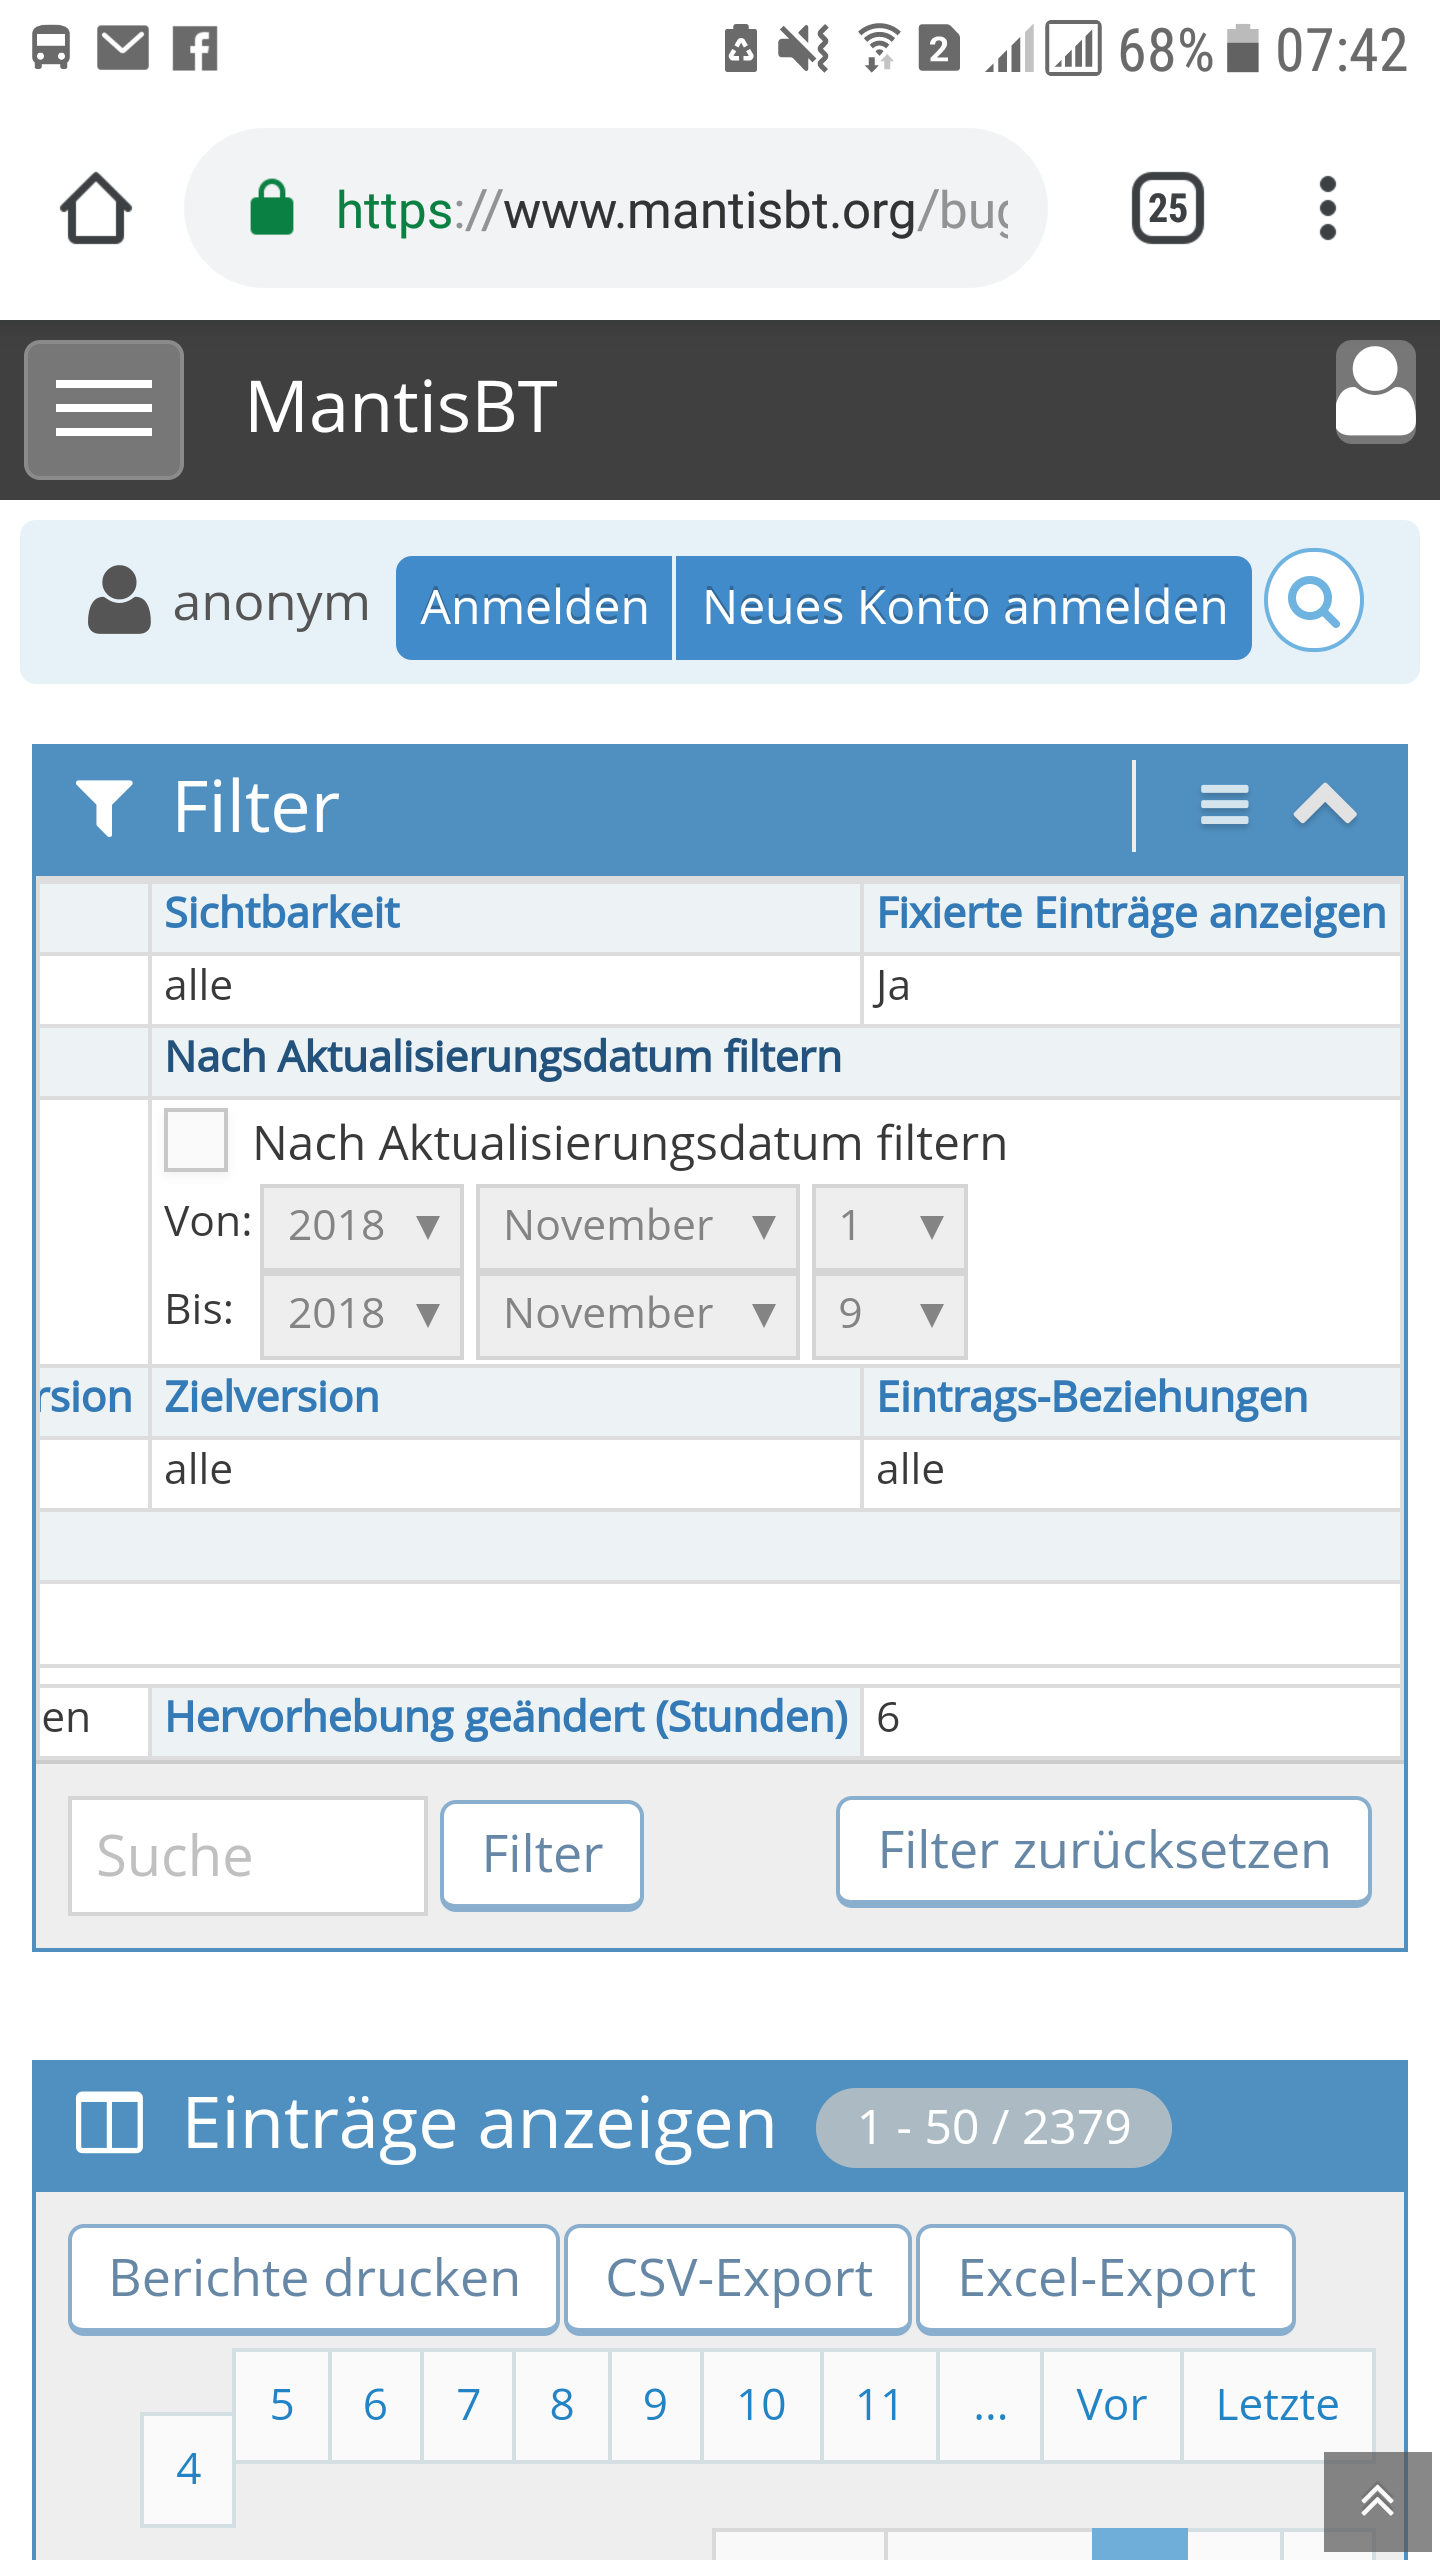Enable Nach Aktualisierungsdatum filtern checkbox
This screenshot has width=1440, height=2560.
(196, 1140)
